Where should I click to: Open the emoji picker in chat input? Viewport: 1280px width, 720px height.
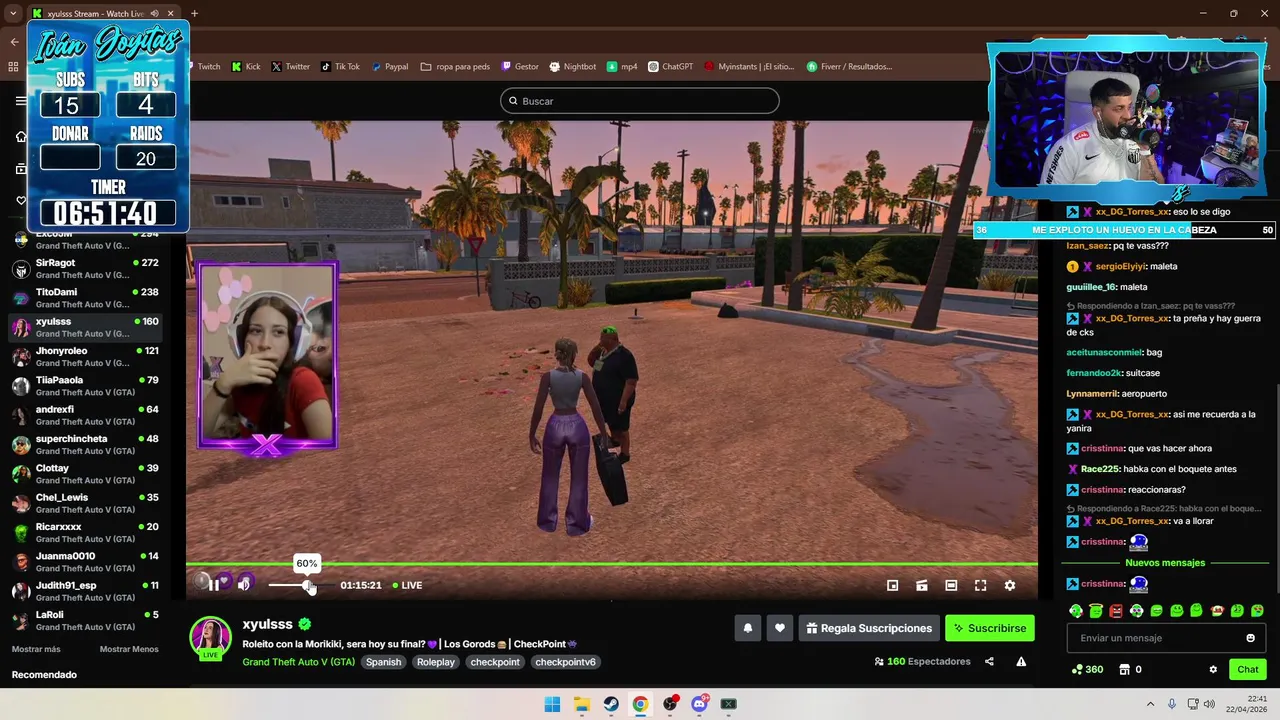(x=1250, y=638)
